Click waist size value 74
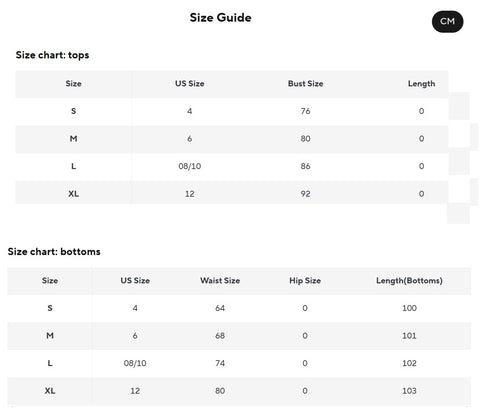 (x=220, y=363)
